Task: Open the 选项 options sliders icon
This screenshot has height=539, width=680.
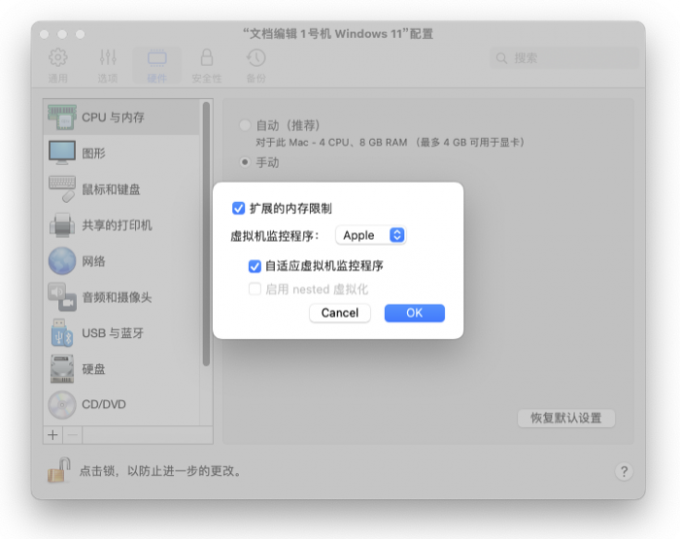Action: click(x=108, y=57)
